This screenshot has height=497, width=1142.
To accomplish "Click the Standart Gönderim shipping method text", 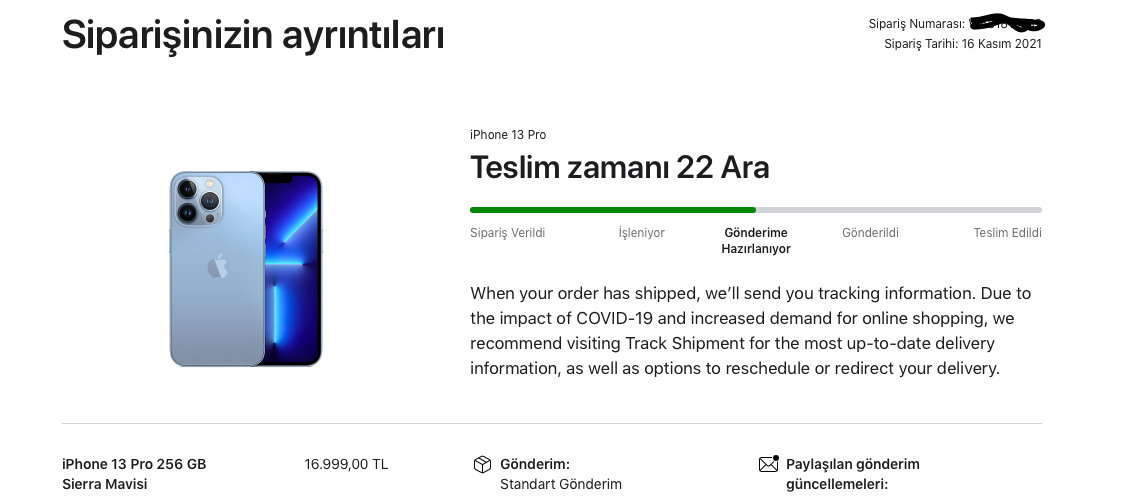I will pos(561,484).
